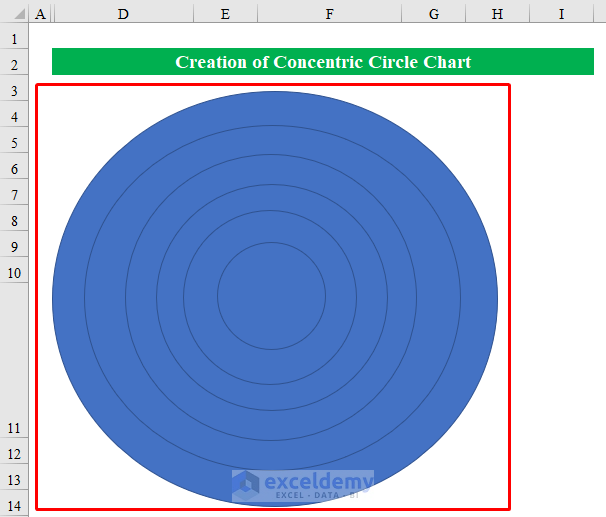Select row 14 header
The image size is (606, 517).
[x=14, y=503]
